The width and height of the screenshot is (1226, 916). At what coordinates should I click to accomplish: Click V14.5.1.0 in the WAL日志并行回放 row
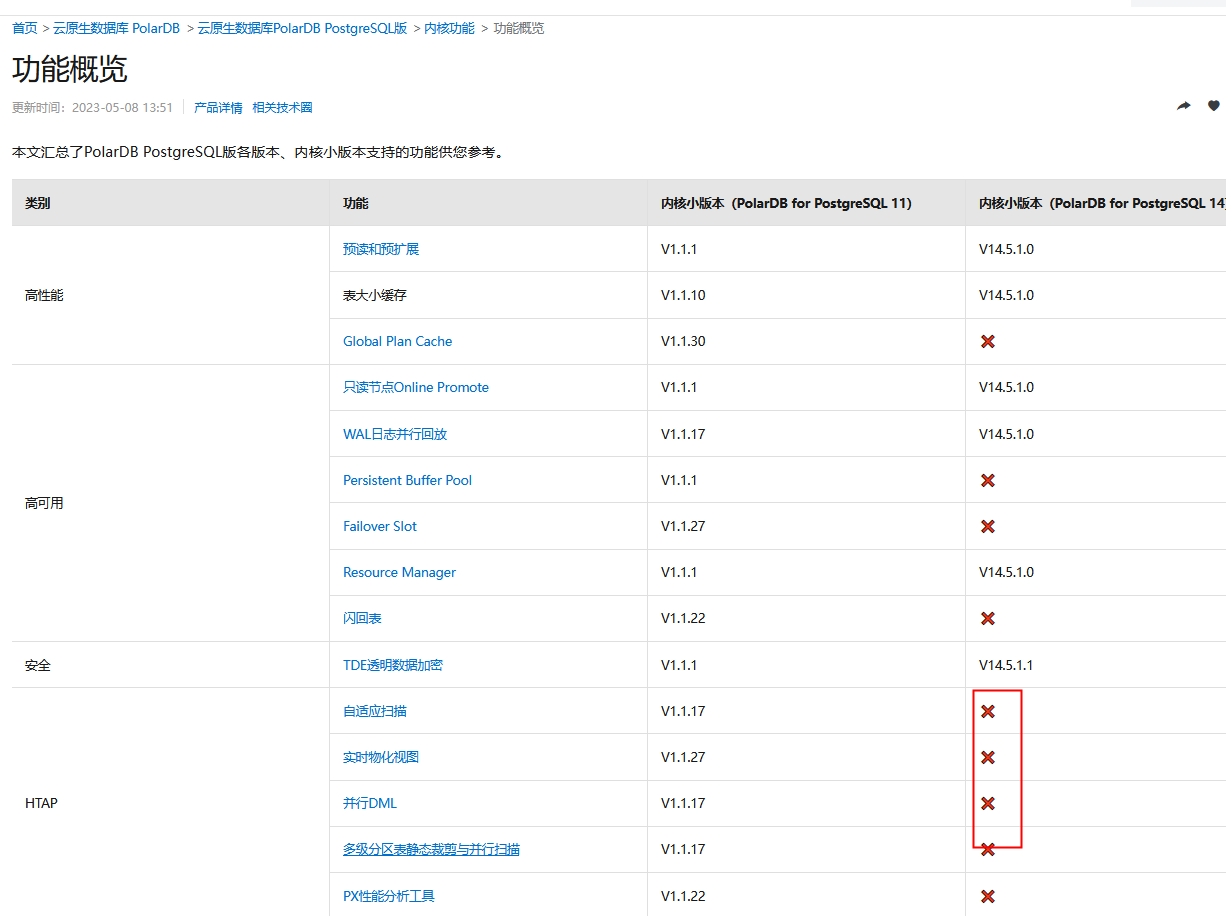pos(1006,434)
